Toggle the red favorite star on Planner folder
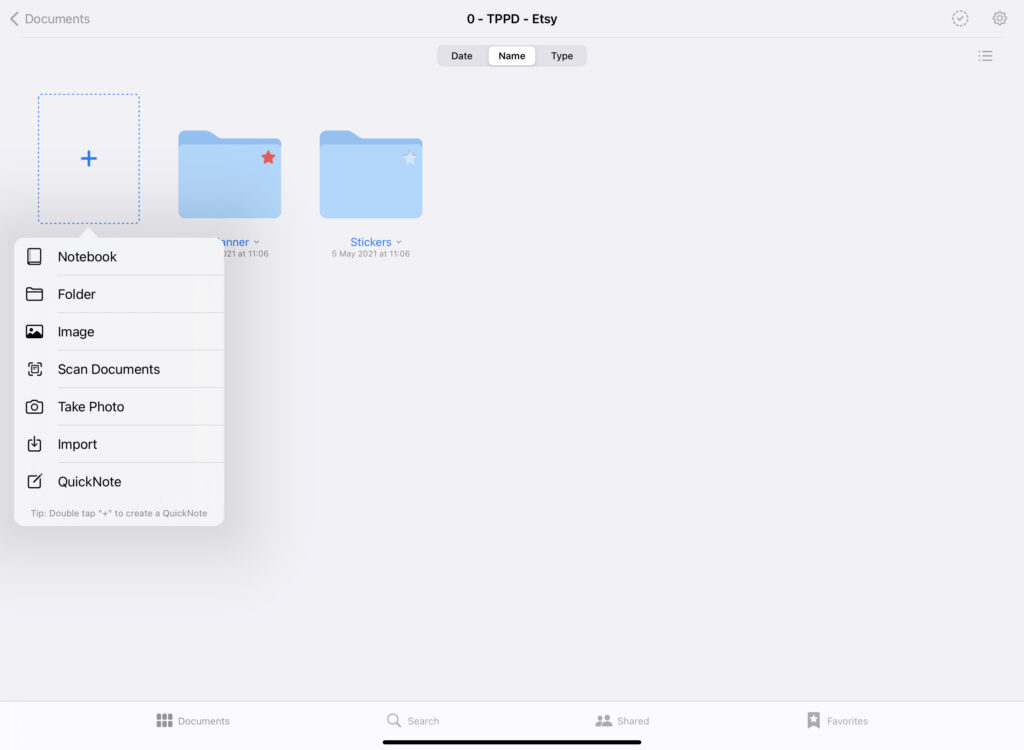The width and height of the screenshot is (1024, 750). [x=268, y=157]
